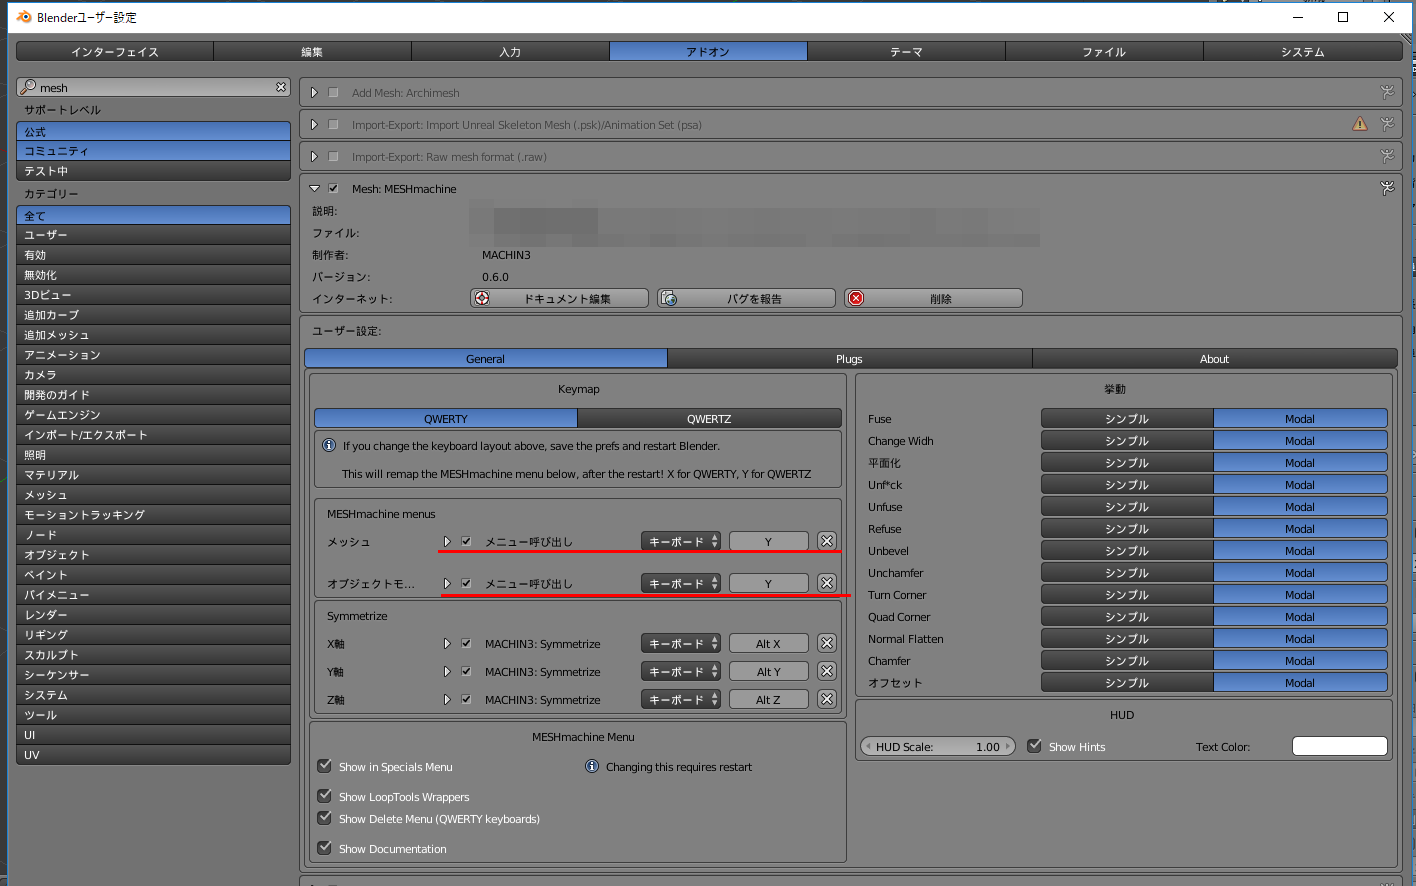This screenshot has height=886, width=1416.
Task: Click Alt X key binding for X軸
Action: point(768,643)
